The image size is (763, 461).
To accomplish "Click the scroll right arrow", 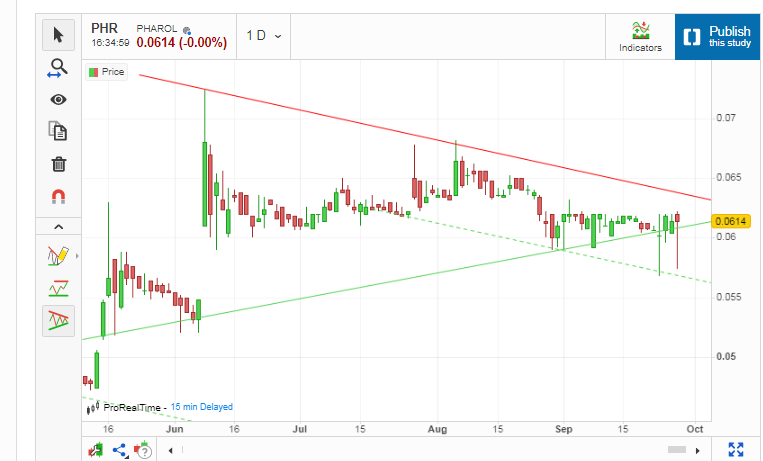I will point(697,450).
